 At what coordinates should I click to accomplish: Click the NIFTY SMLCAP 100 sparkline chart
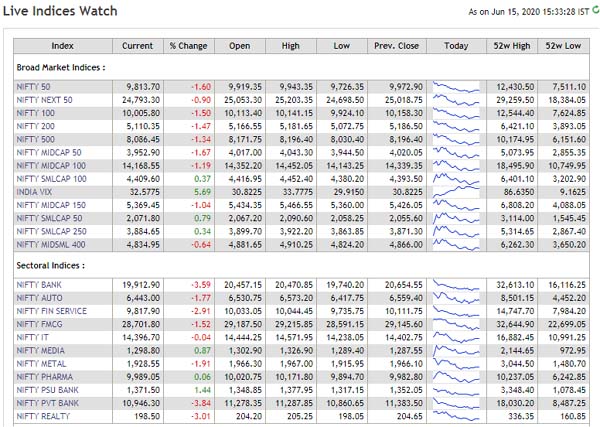[456, 179]
